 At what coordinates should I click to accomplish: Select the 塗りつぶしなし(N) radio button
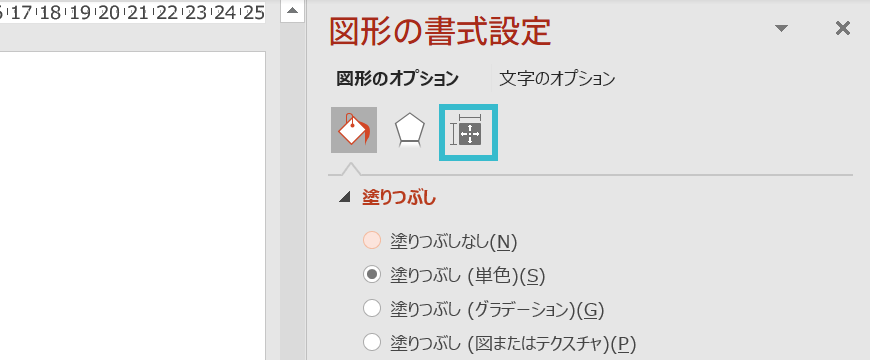pyautogui.click(x=372, y=240)
